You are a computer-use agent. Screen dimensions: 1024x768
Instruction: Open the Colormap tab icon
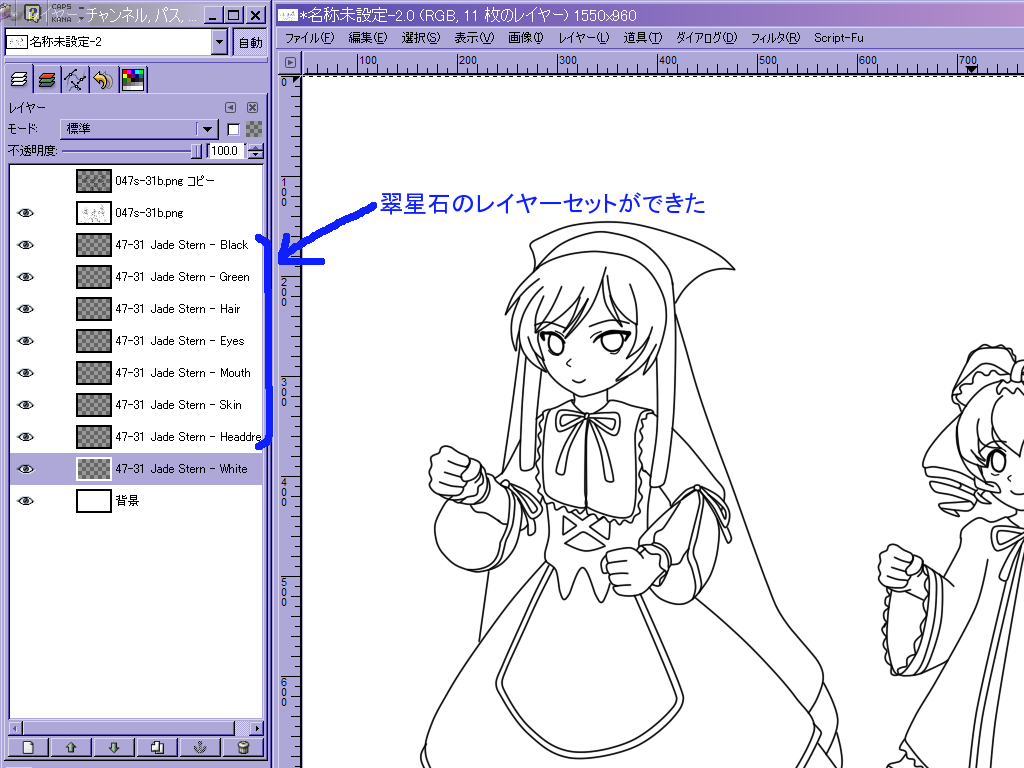[133, 80]
